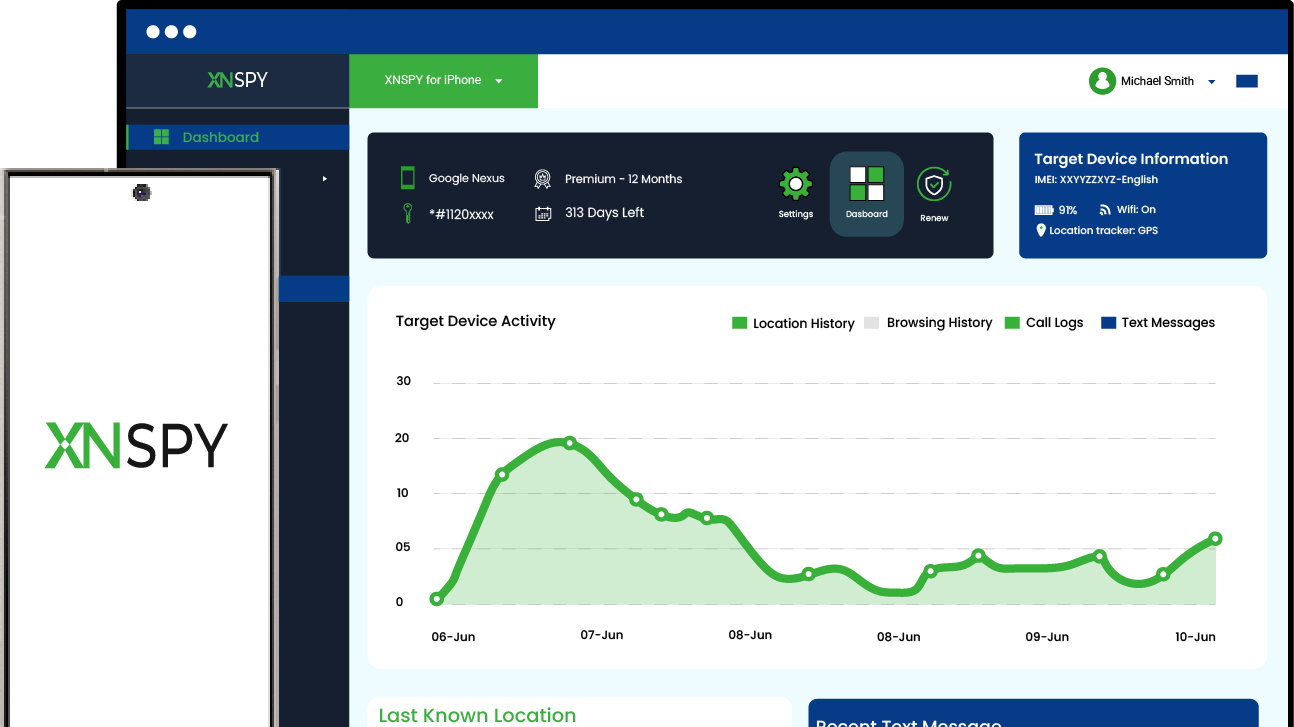The height and width of the screenshot is (727, 1294).
Task: Click the Location History legend label
Action: point(804,323)
